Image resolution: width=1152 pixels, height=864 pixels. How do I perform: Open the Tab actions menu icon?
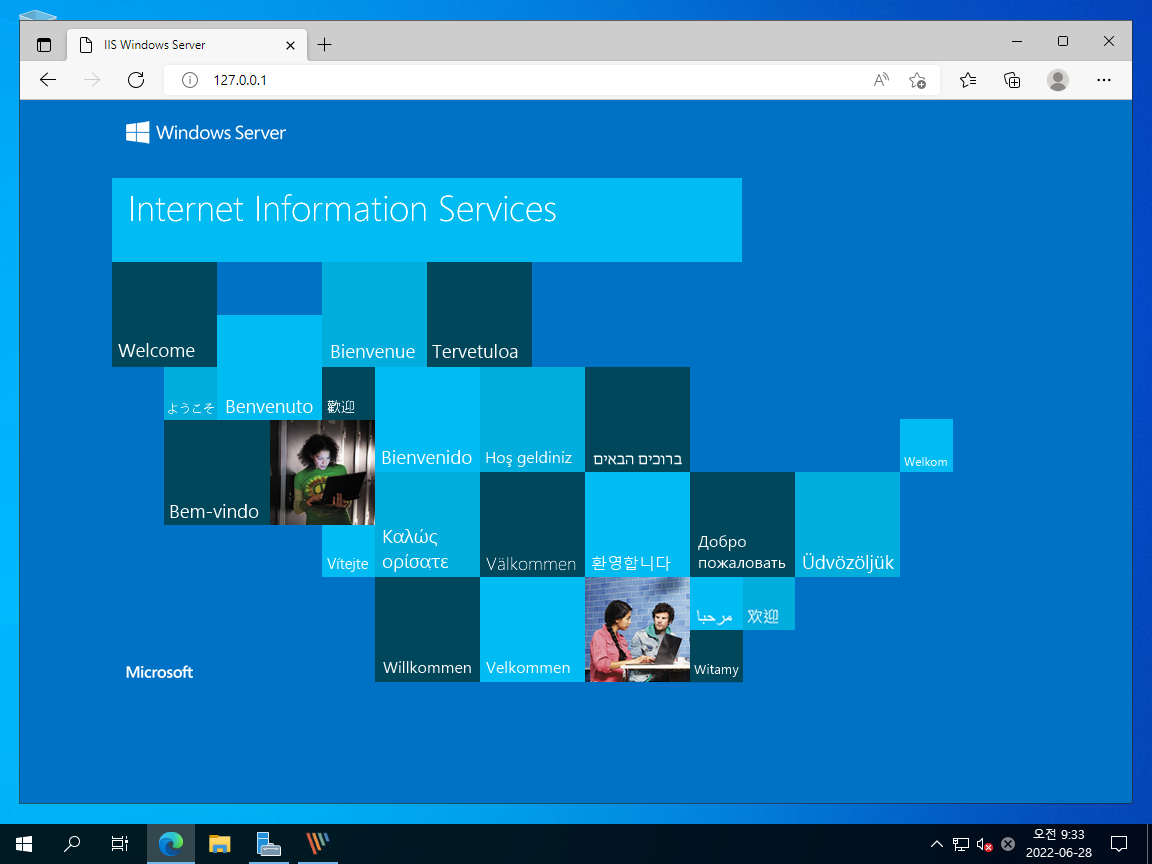coord(44,45)
